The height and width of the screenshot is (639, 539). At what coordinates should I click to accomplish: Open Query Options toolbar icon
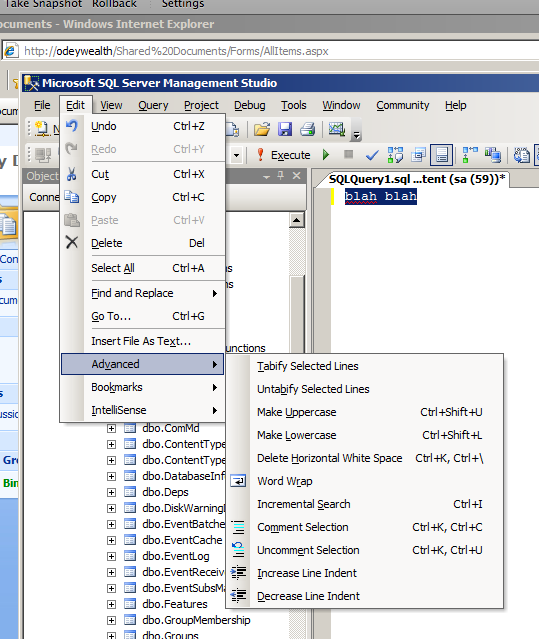tap(418, 155)
